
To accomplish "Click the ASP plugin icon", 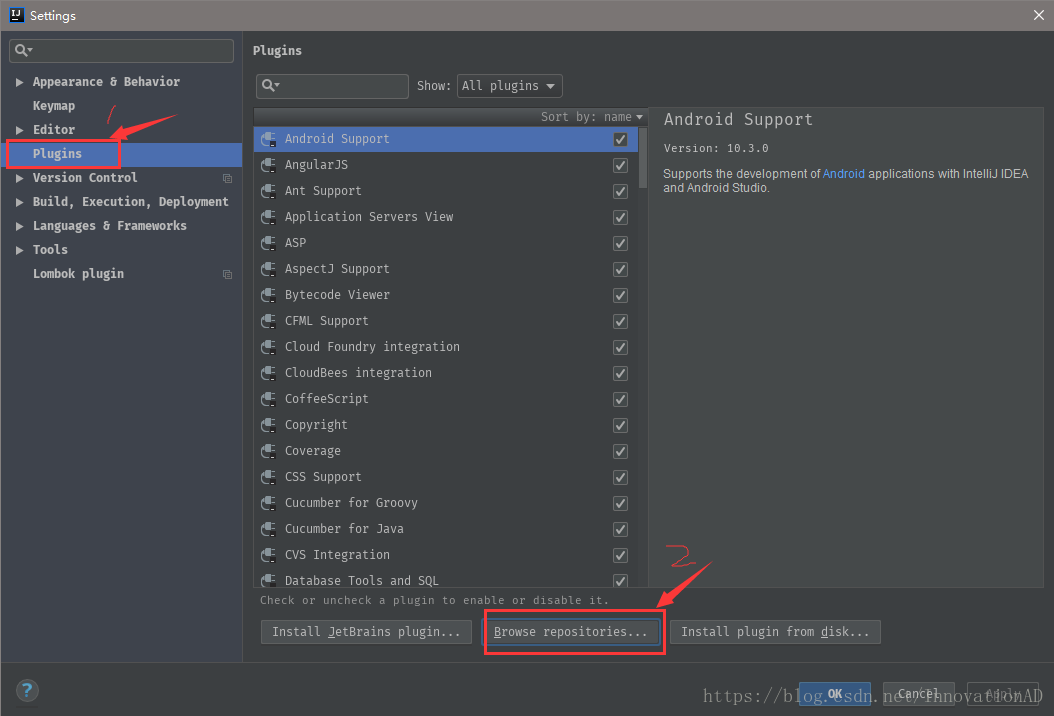I will click(x=268, y=243).
